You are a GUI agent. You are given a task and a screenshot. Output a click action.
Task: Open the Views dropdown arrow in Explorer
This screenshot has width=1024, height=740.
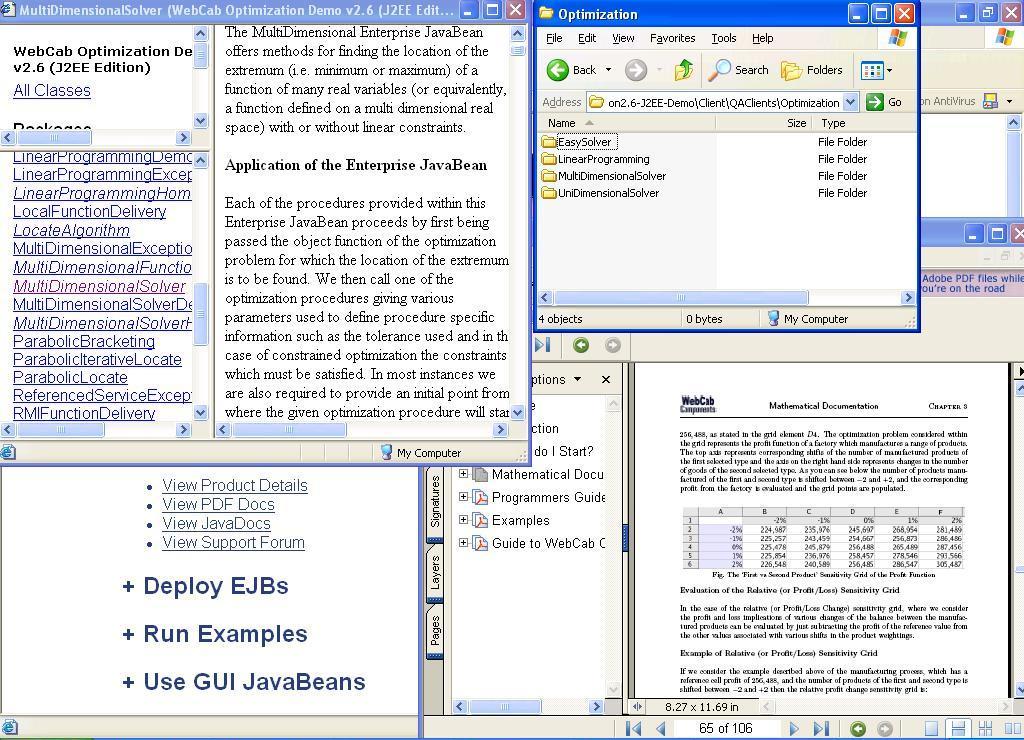[889, 70]
